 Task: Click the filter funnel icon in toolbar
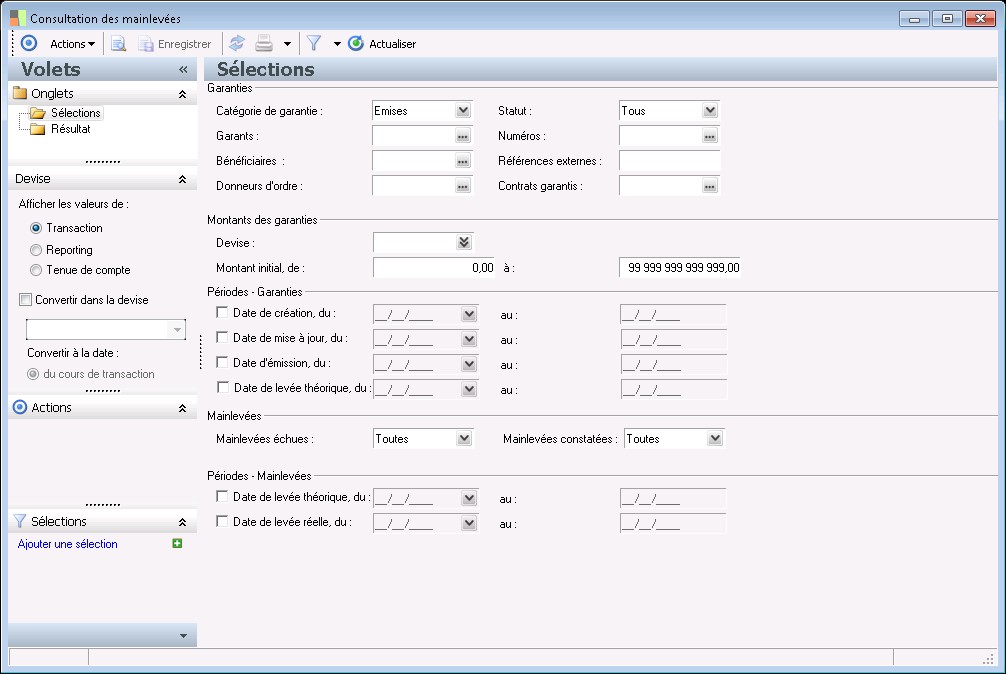[314, 44]
